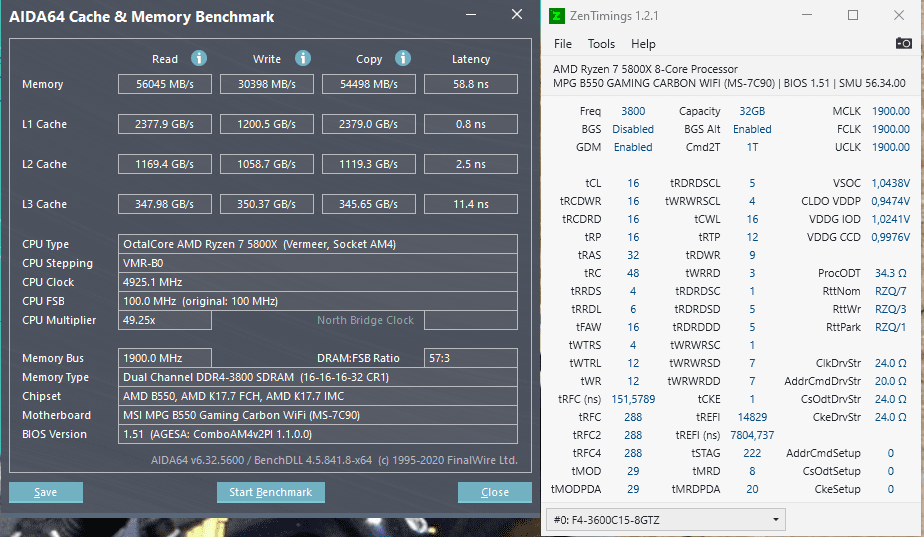Click the tRFC (ns) value 151,5789

tap(633, 399)
